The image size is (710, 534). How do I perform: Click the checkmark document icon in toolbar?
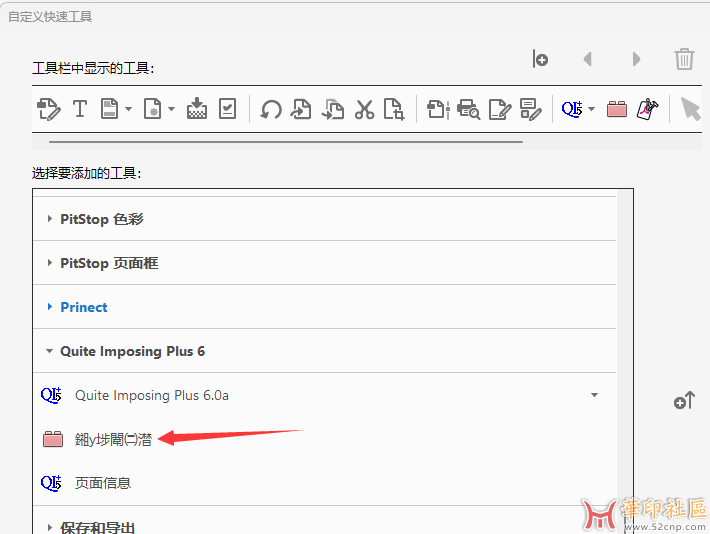[x=228, y=109]
